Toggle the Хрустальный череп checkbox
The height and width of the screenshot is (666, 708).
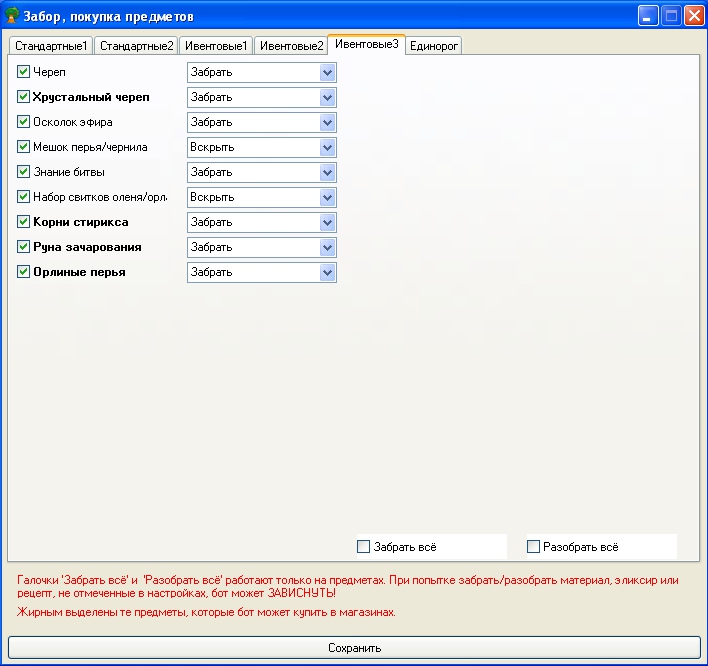24,97
